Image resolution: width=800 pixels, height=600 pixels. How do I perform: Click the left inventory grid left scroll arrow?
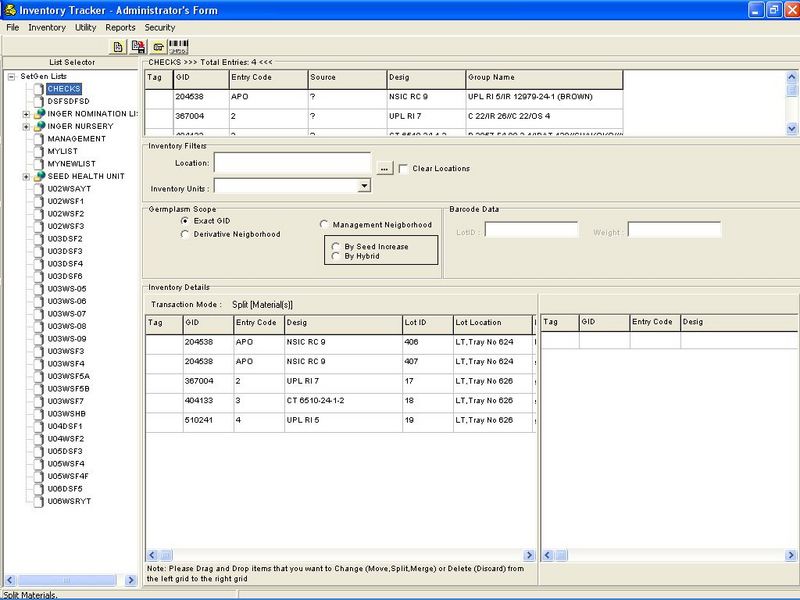152,555
